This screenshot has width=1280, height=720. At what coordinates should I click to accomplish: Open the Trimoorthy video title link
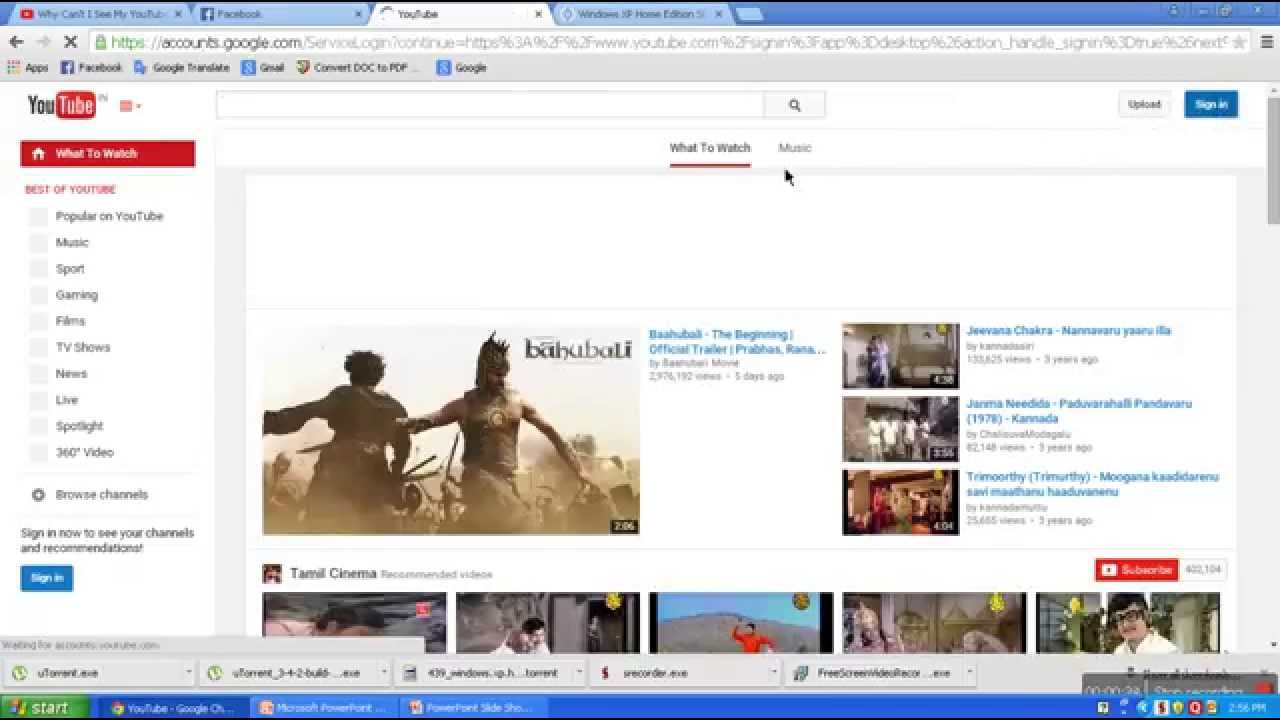(x=1092, y=484)
